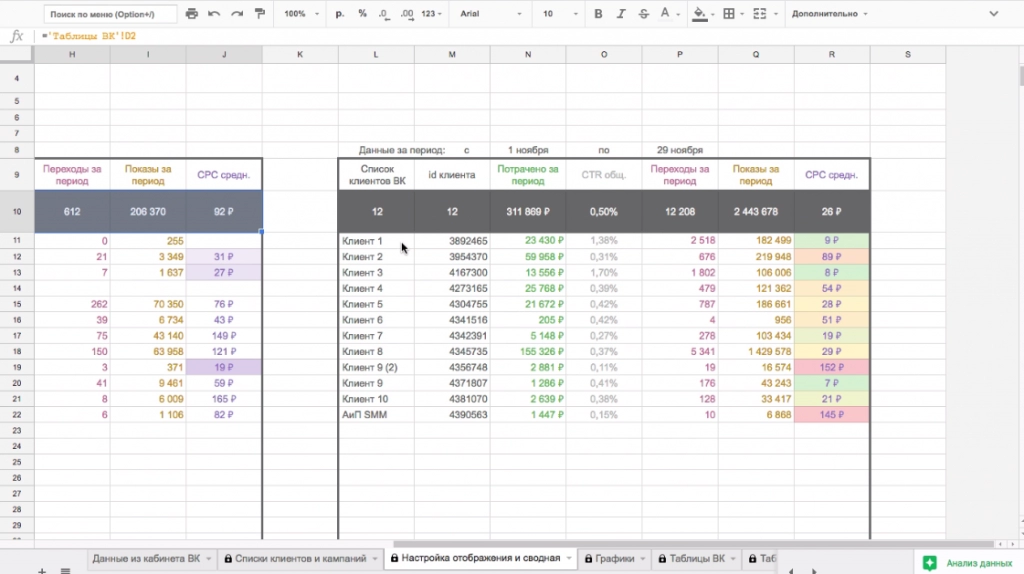Select column header L
The image size is (1024, 574).
[376, 54]
